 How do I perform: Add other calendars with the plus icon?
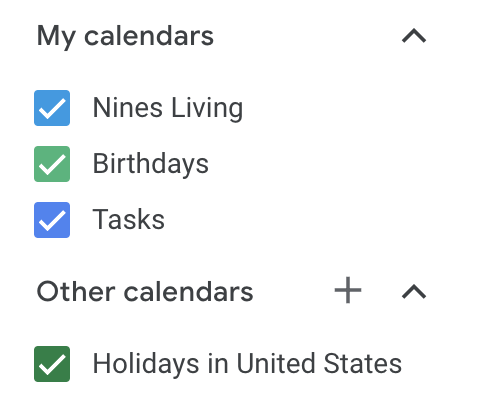[348, 290]
